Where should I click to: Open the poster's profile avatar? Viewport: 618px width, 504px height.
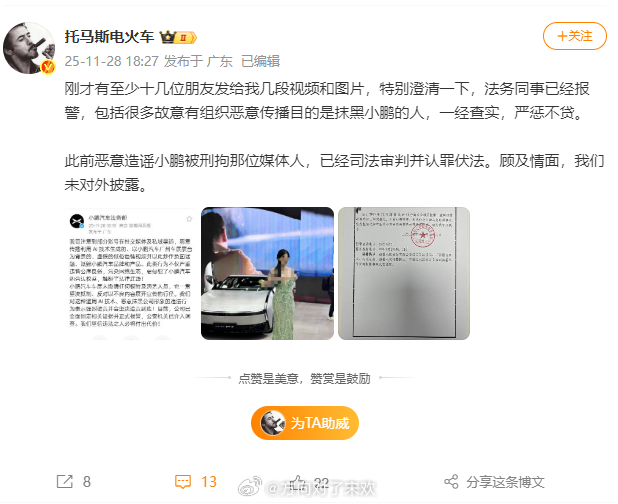[29, 48]
